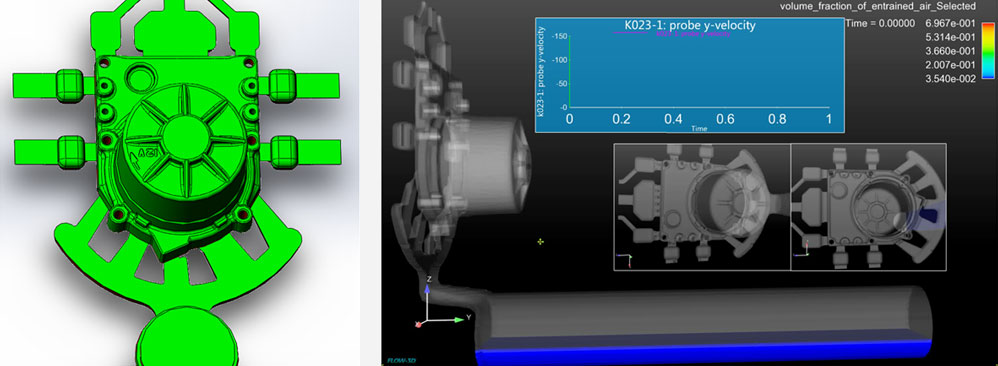This screenshot has width=998, height=366.
Task: Click the 3.540e-002 legend minimum value
Action: pos(953,79)
